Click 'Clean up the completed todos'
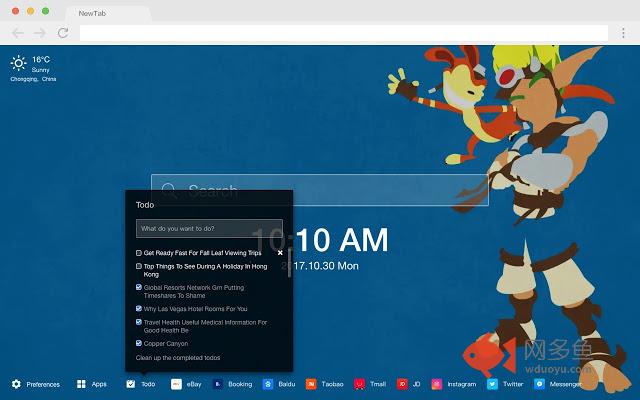Image resolution: width=640 pixels, height=400 pixels. [x=178, y=357]
